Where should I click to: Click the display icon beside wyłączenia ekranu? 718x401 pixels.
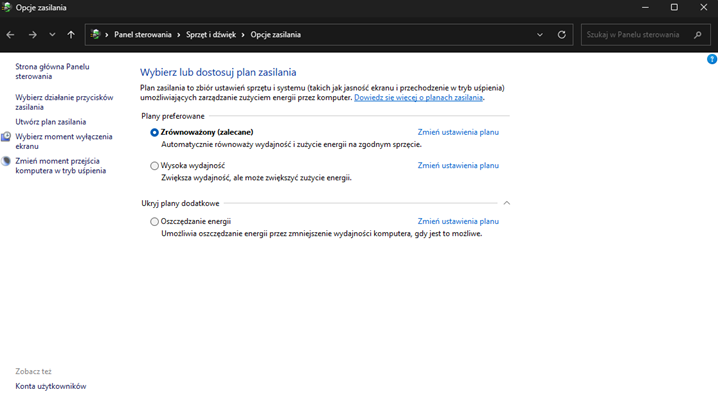(x=6, y=136)
